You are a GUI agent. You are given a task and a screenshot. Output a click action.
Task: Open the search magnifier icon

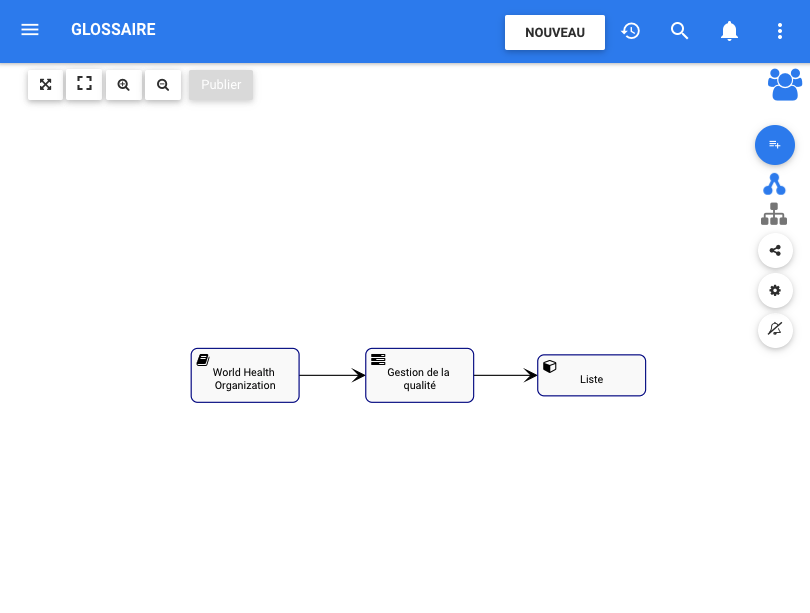coord(680,31)
